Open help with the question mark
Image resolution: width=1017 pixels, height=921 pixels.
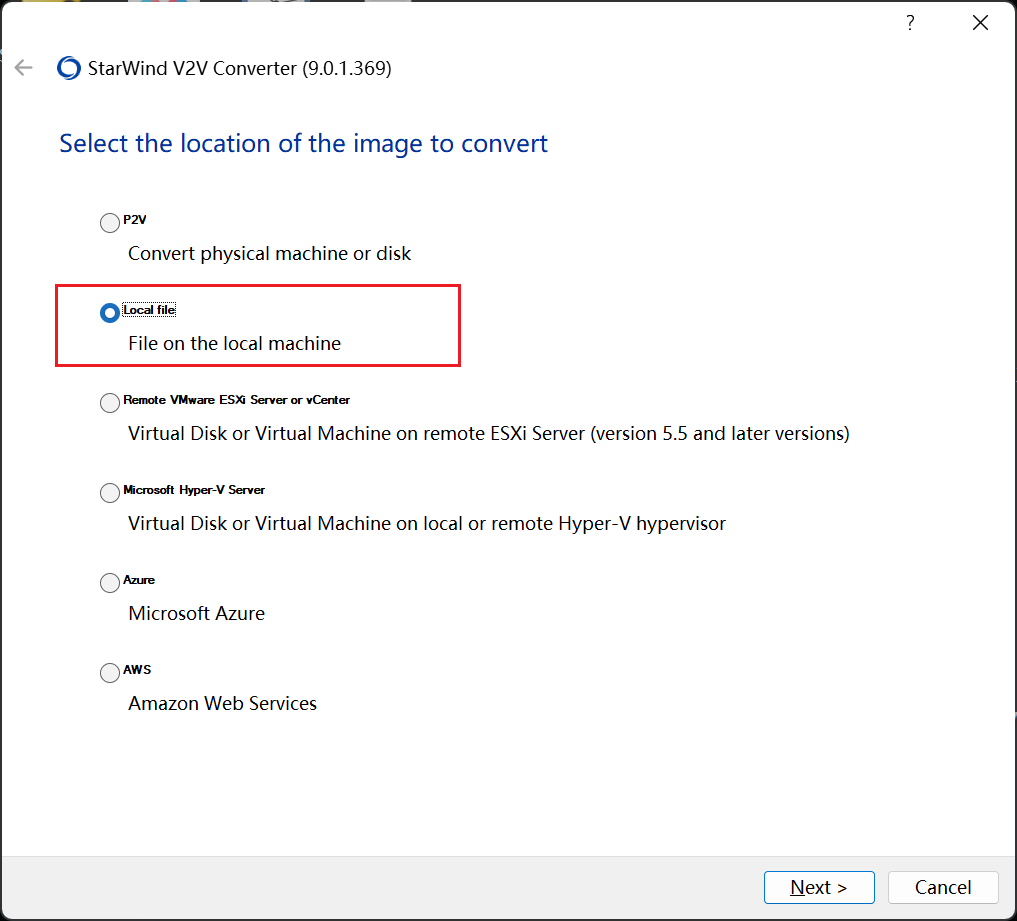pos(909,24)
